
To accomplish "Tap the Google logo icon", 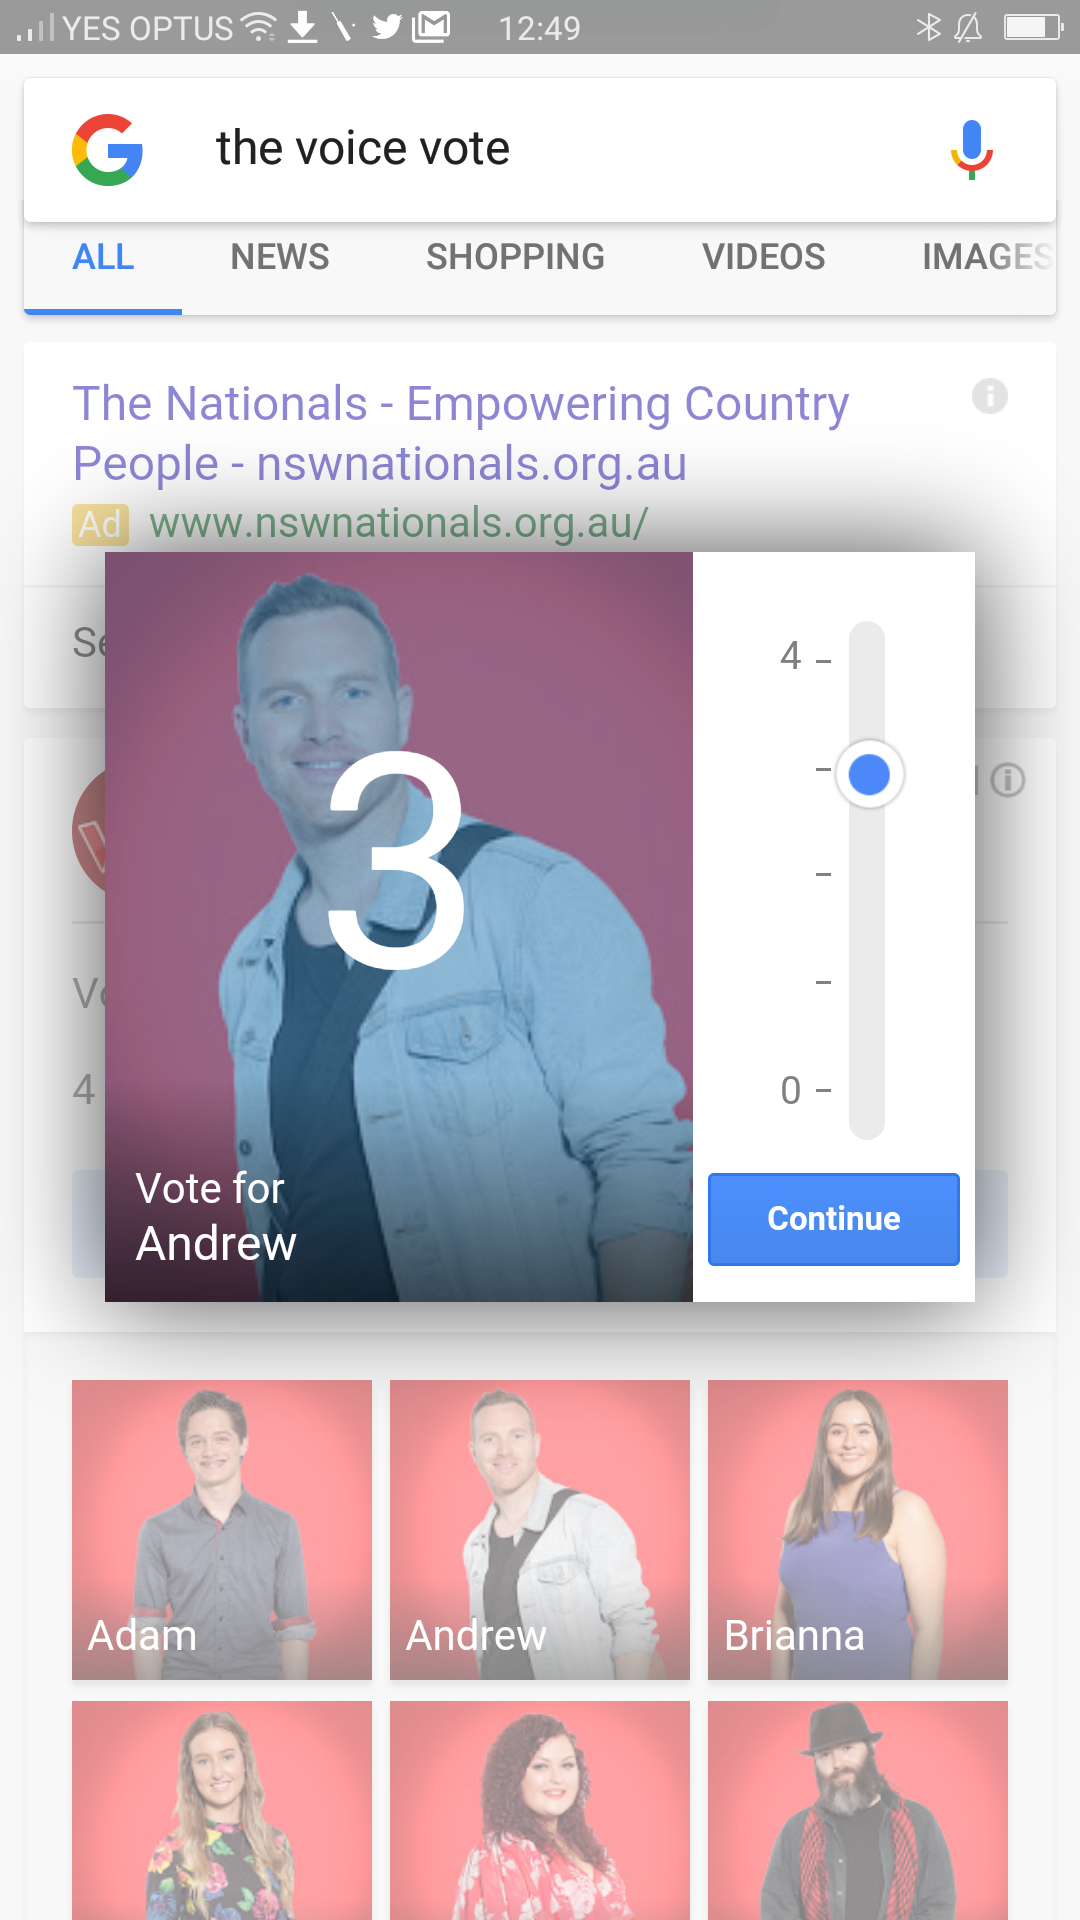I will pyautogui.click(x=107, y=150).
